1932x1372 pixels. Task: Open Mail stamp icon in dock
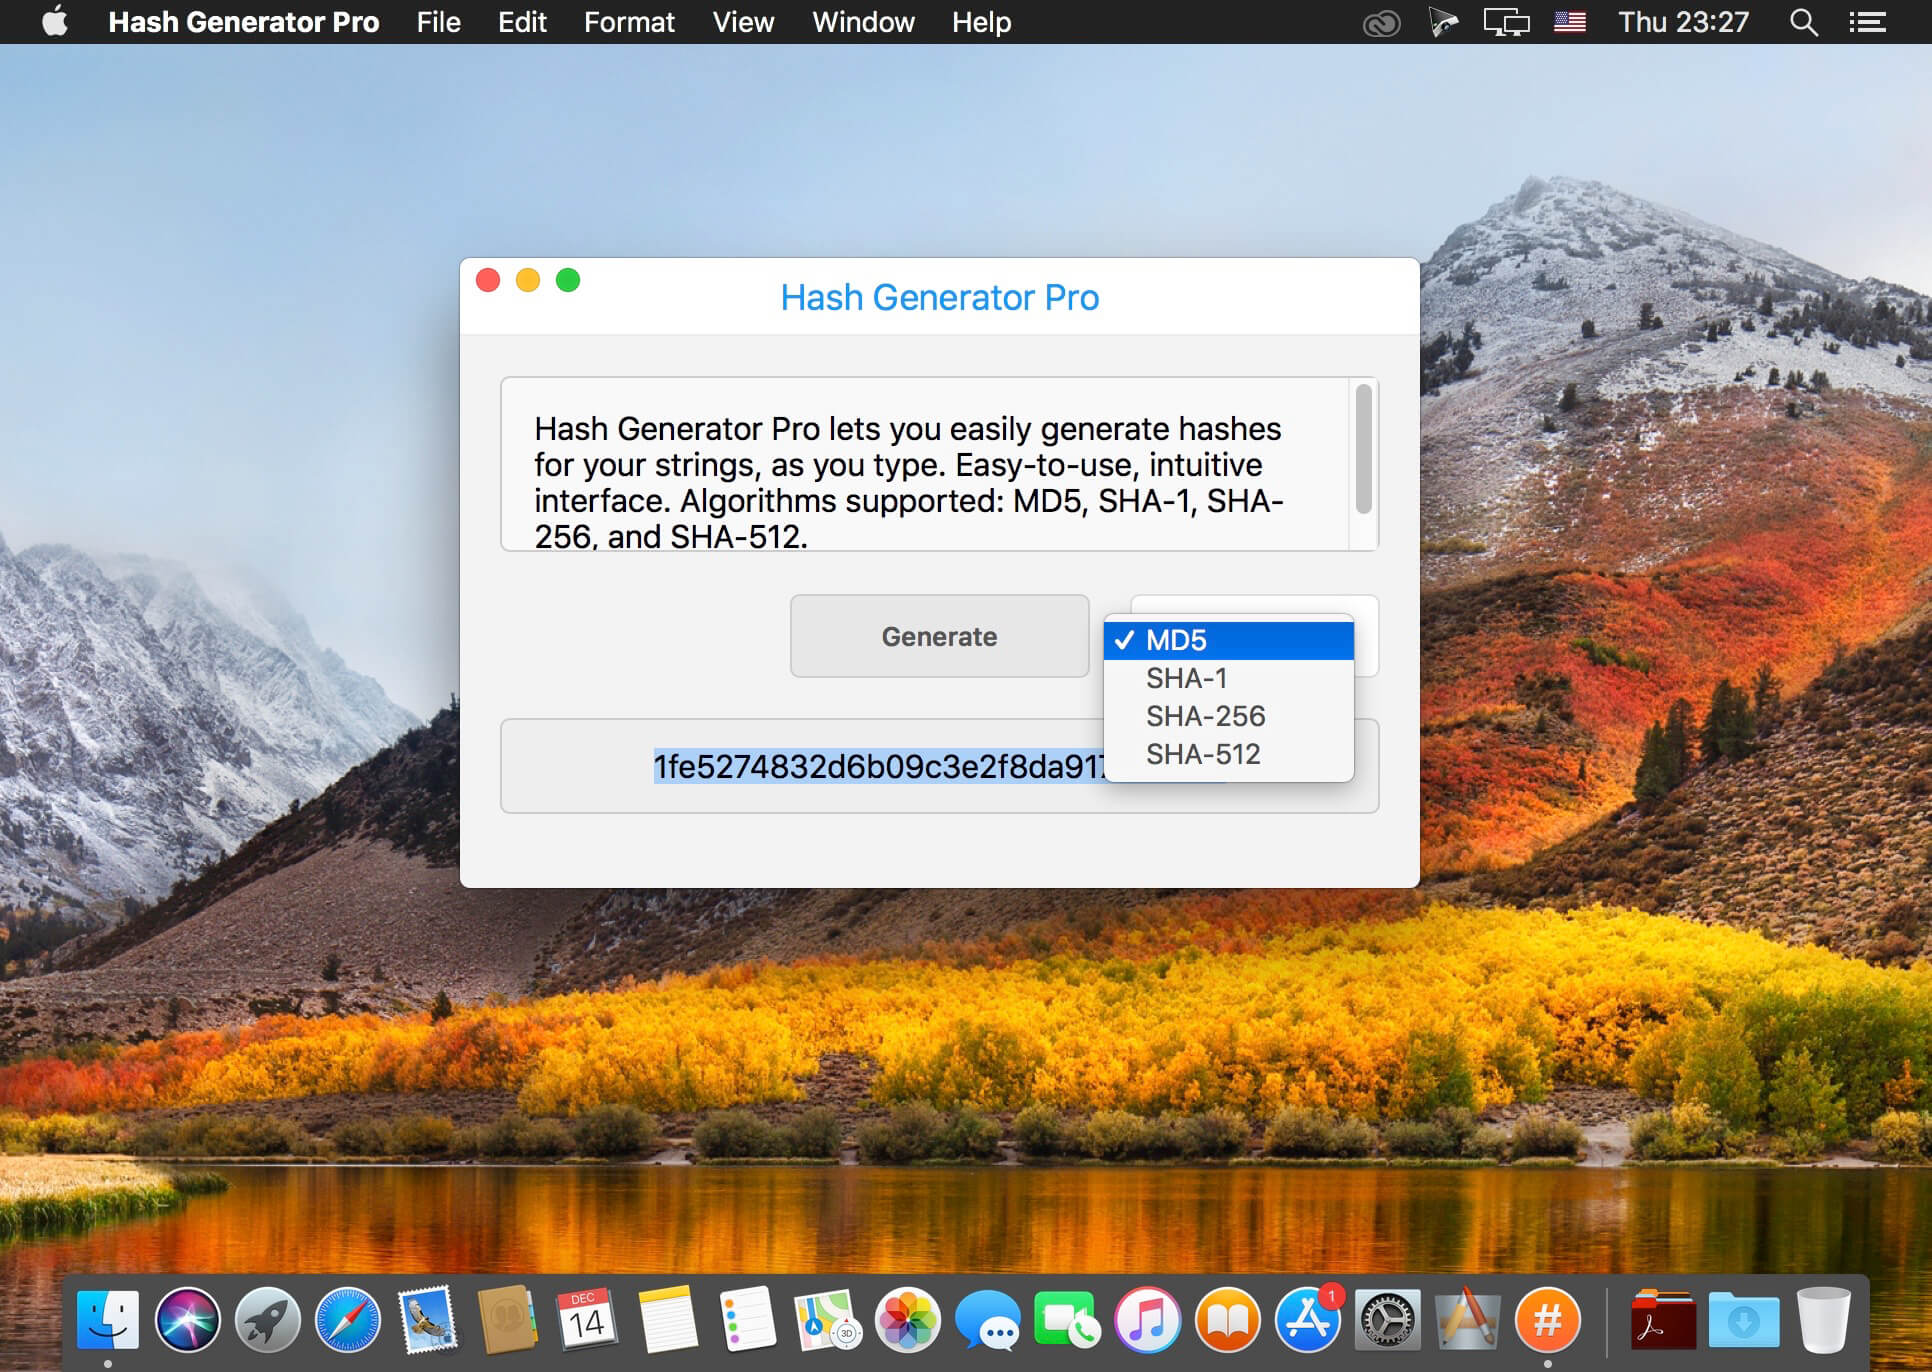[428, 1320]
